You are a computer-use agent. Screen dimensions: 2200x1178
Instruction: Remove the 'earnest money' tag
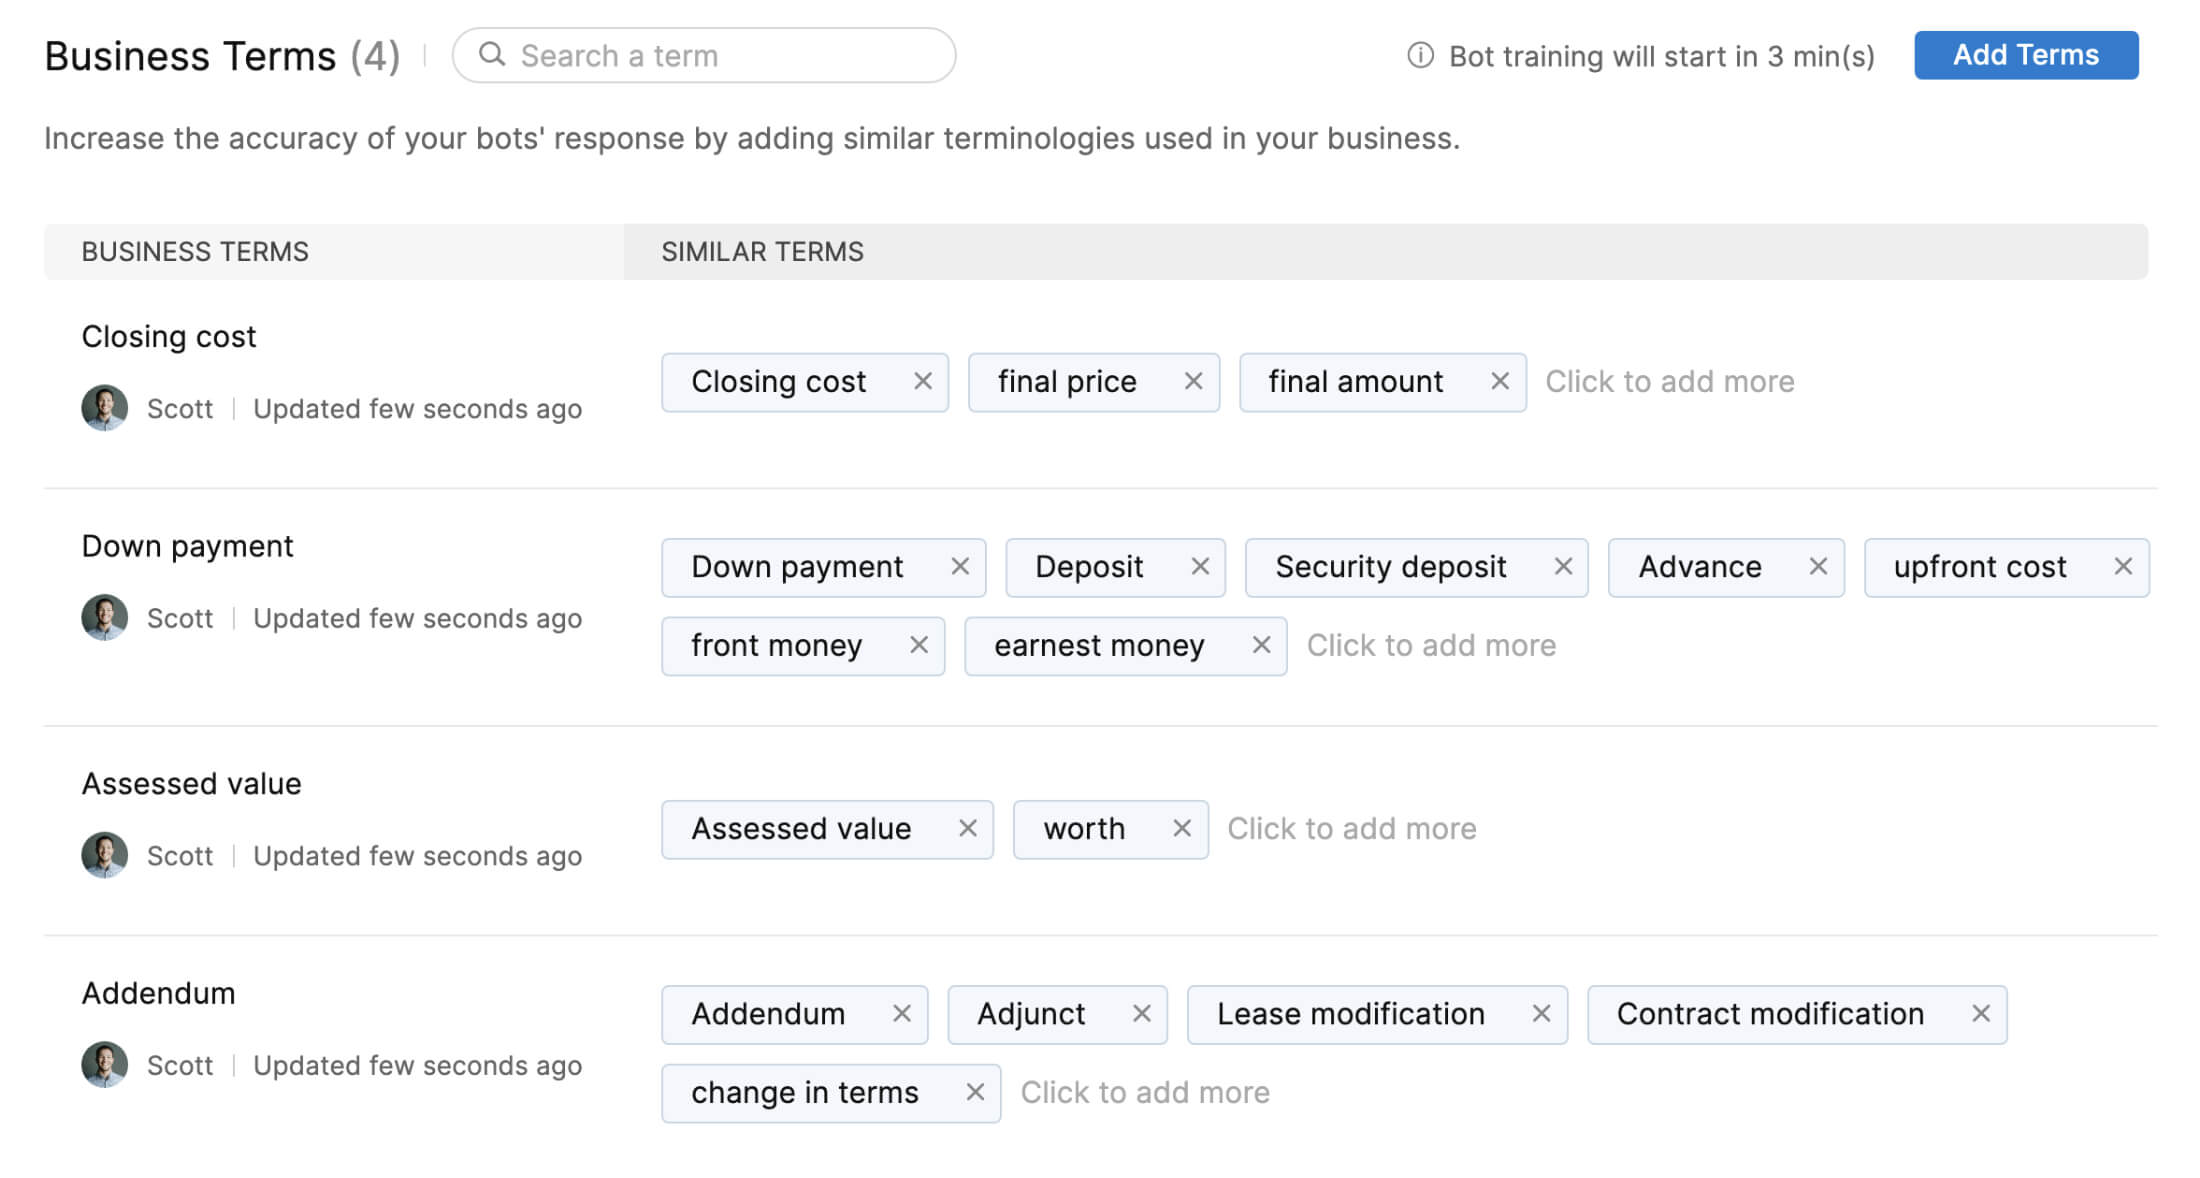click(x=1261, y=645)
